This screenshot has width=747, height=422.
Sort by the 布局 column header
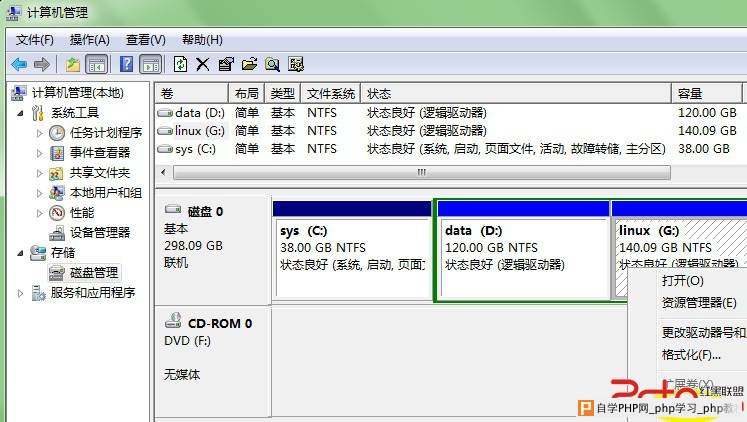[x=246, y=93]
